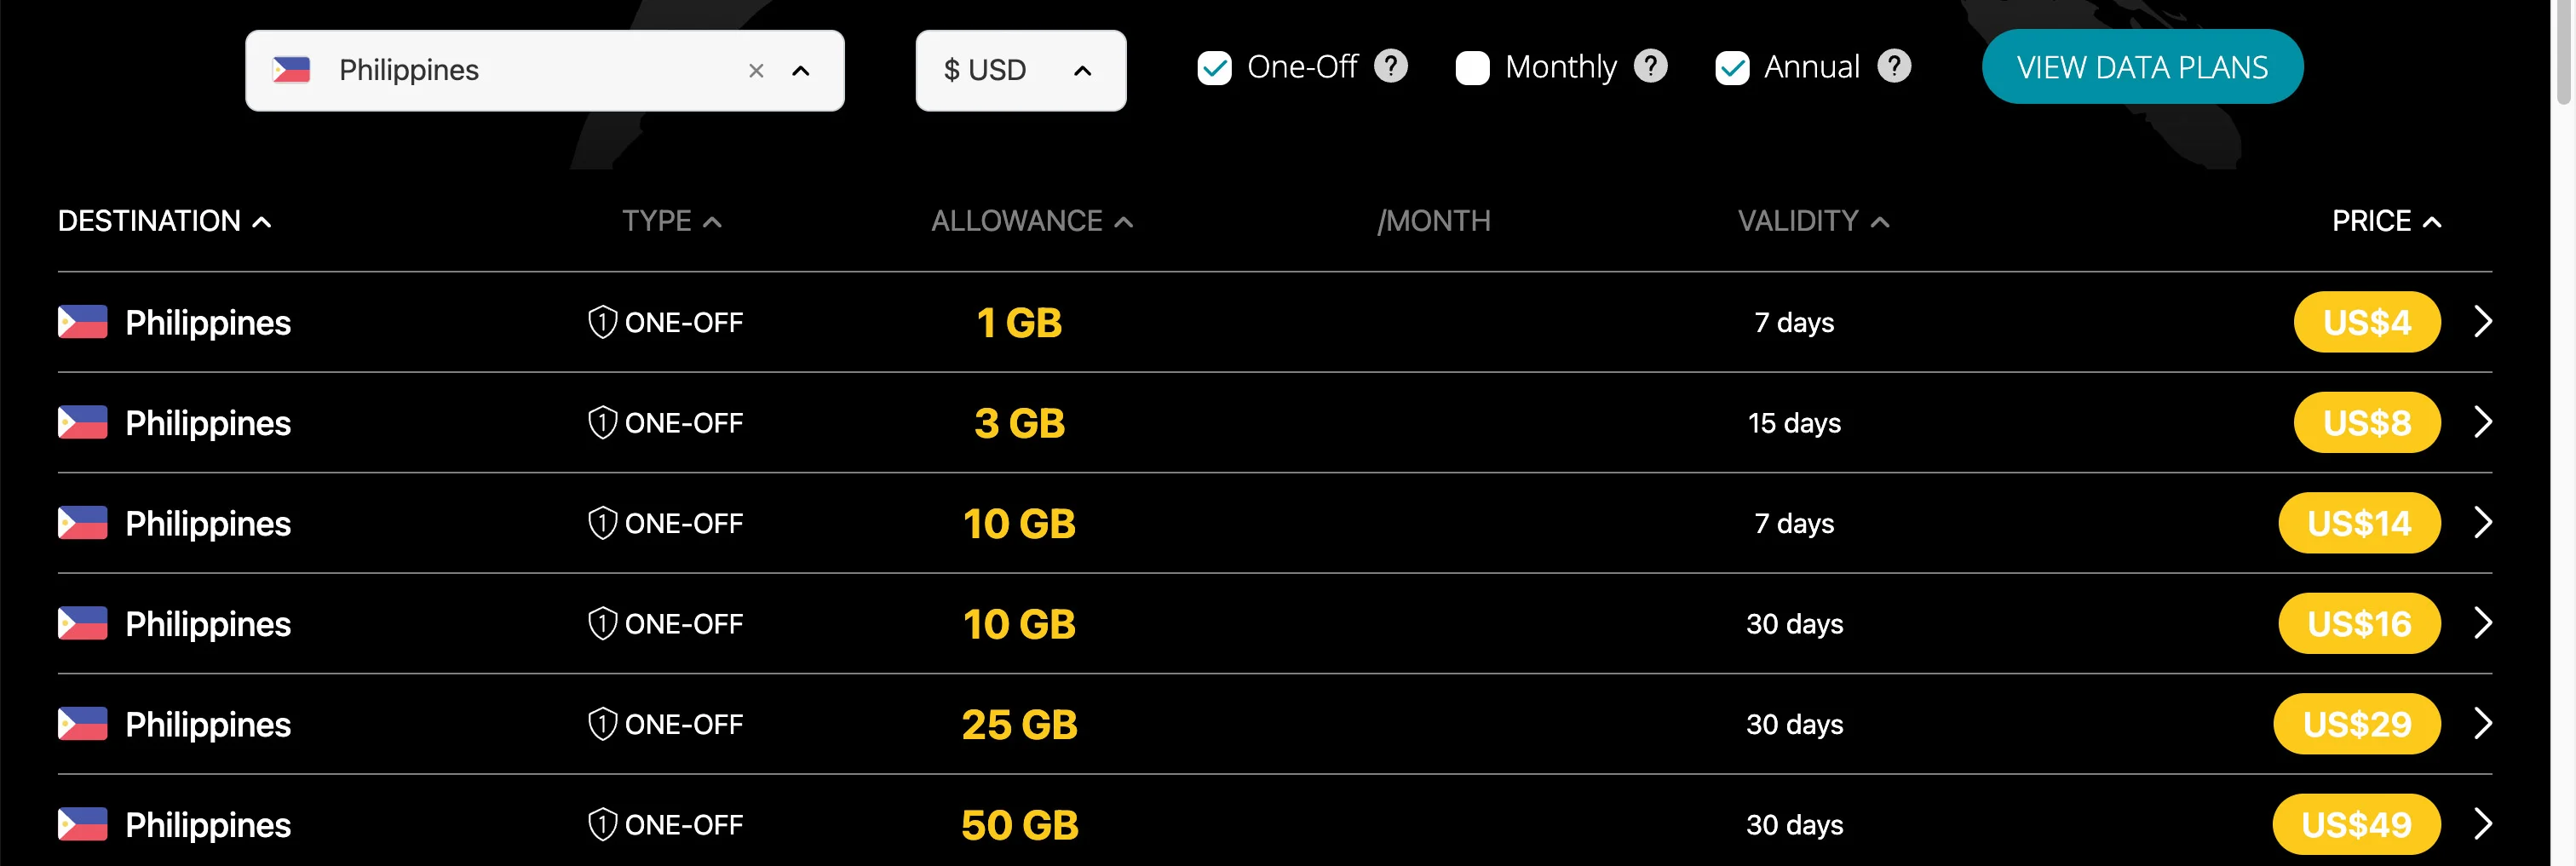This screenshot has height=866, width=2576.
Task: Open the 1 GB plan arrow
Action: click(x=2482, y=322)
